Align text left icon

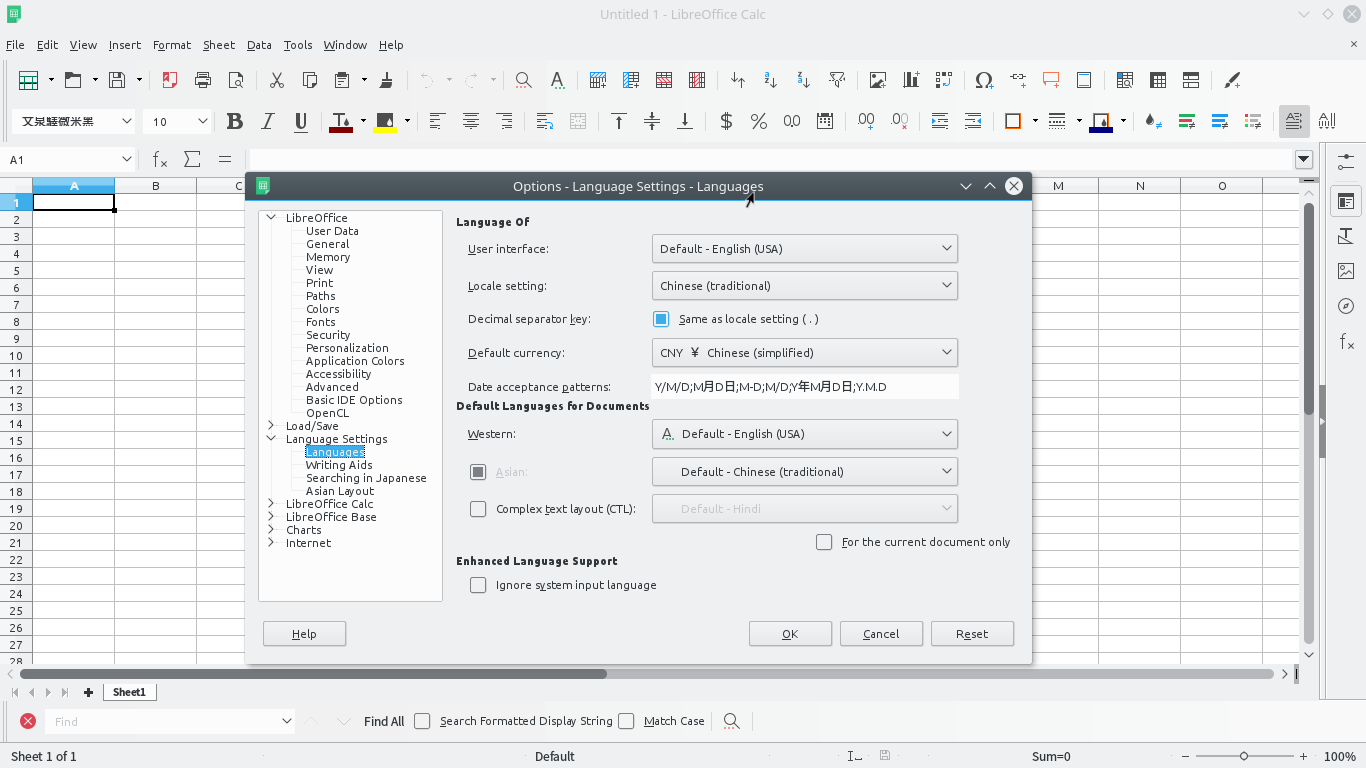437,121
